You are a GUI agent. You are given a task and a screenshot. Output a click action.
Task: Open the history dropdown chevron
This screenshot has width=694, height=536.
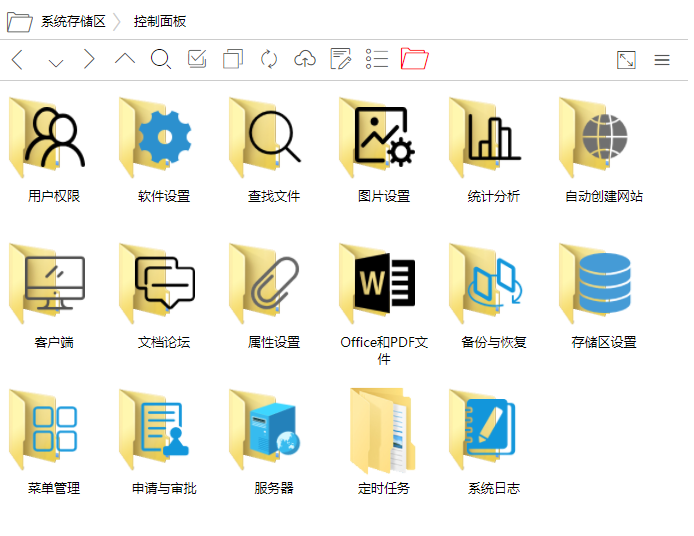point(55,63)
